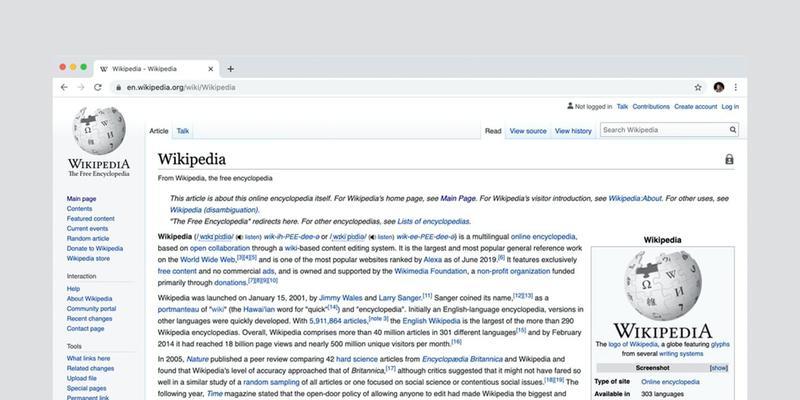Select the Read tab
800x400 pixels.
[493, 131]
